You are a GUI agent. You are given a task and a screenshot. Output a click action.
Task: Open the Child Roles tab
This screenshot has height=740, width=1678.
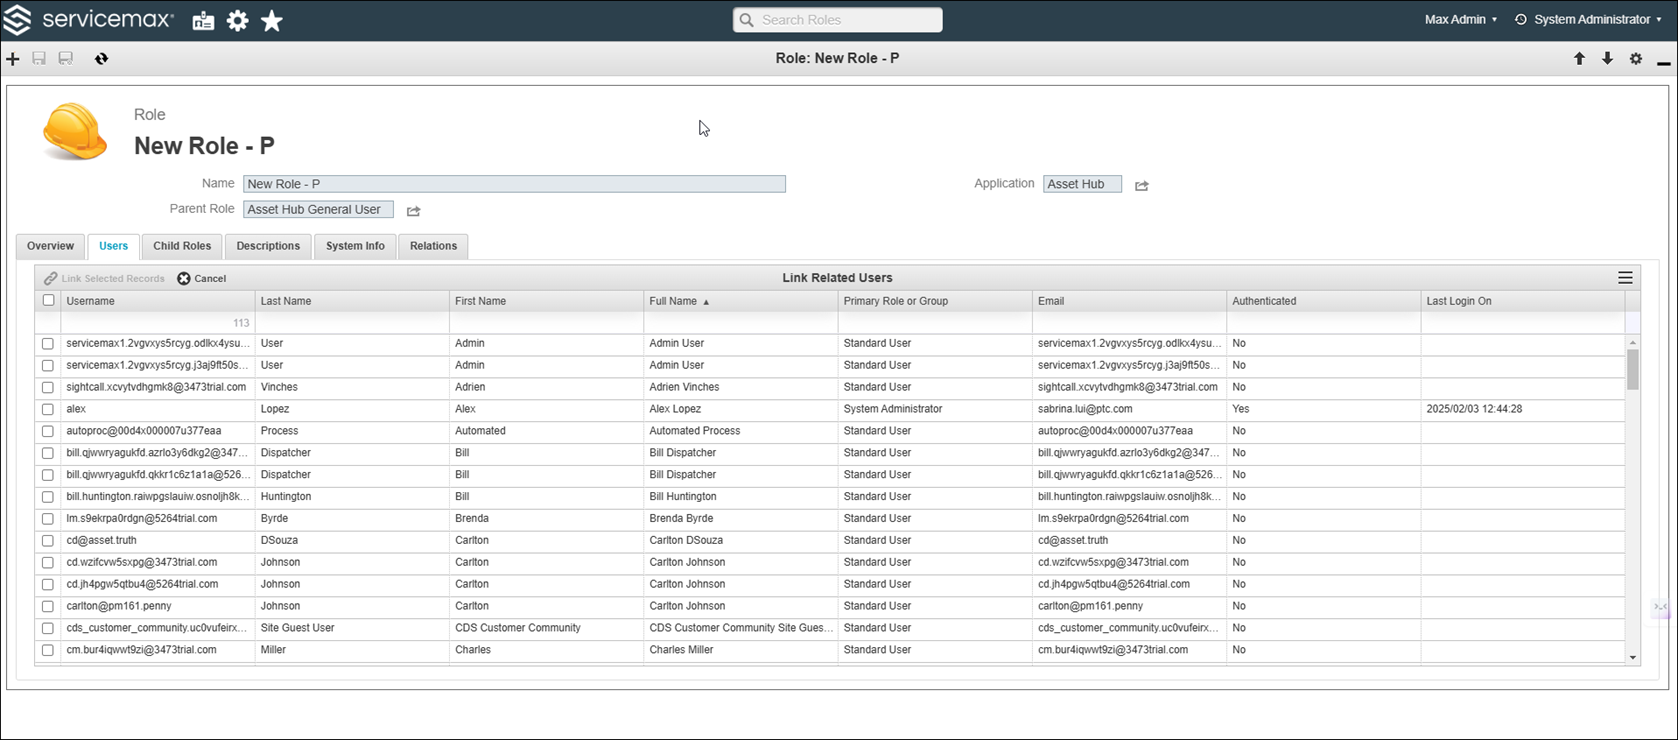182,246
